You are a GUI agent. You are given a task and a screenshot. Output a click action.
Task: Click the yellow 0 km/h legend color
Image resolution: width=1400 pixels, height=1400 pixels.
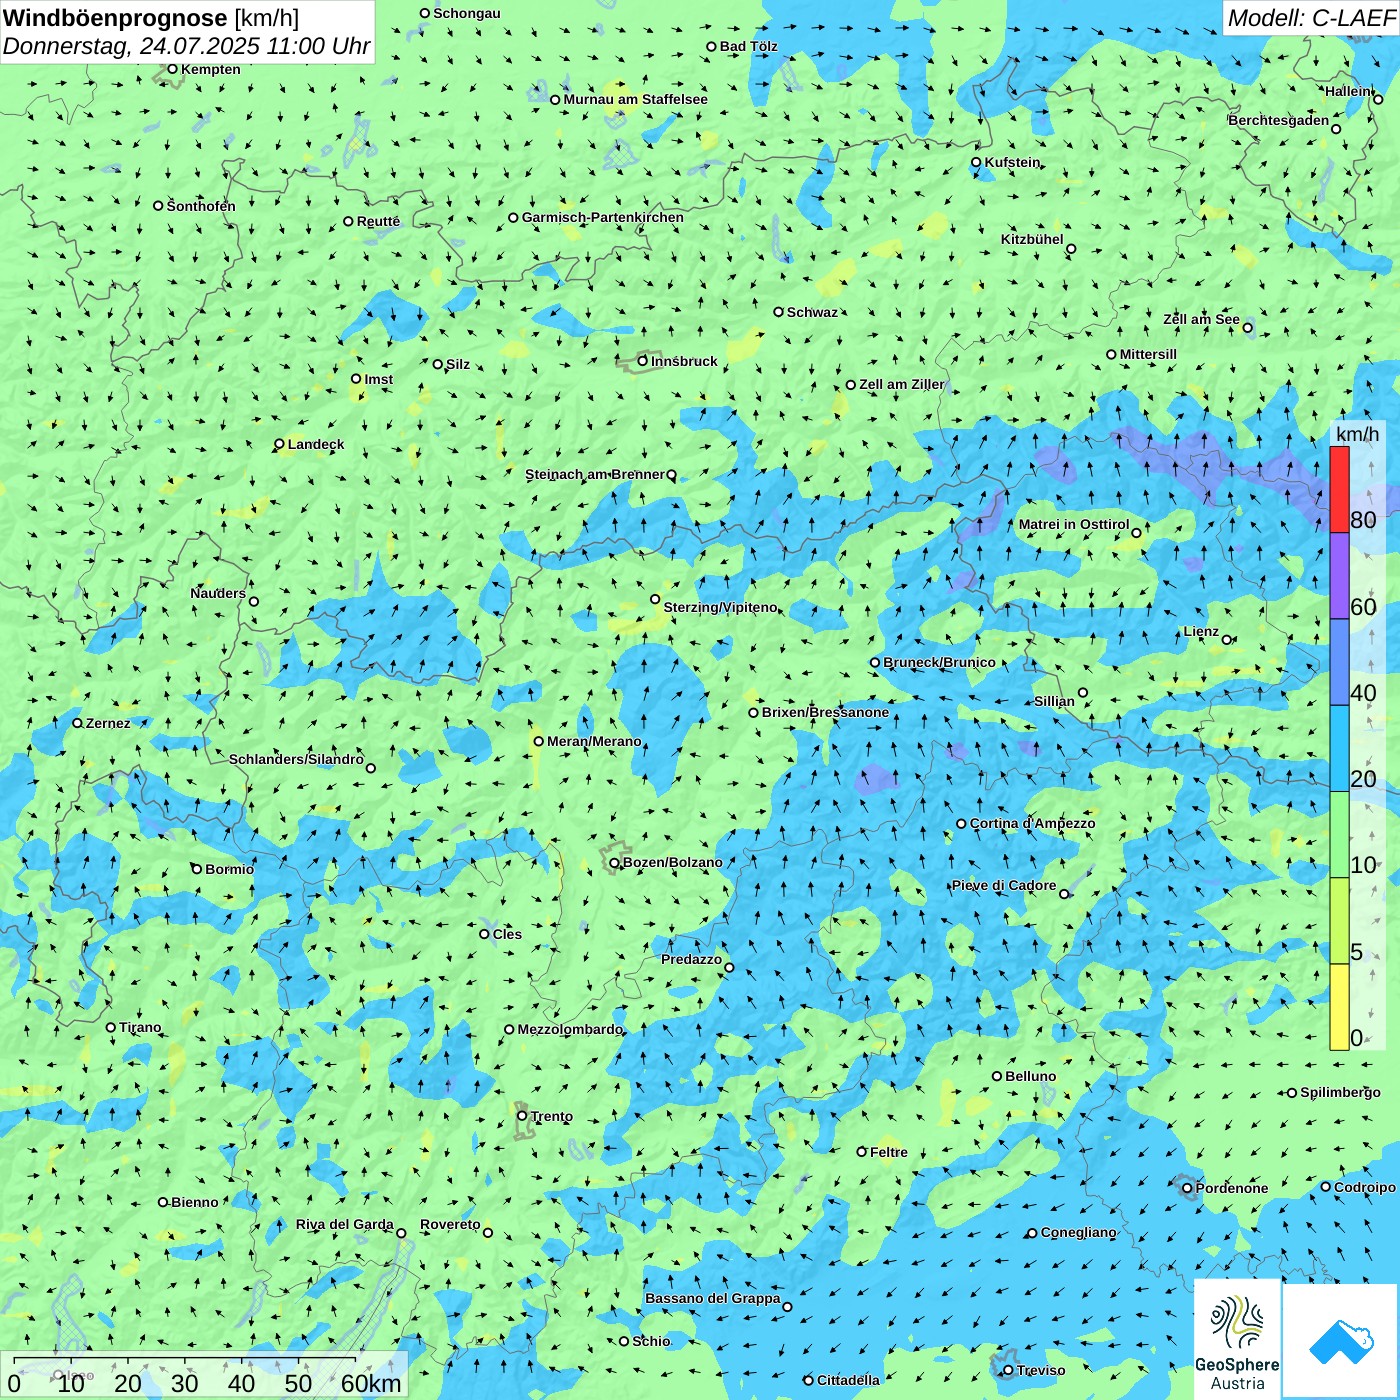(1339, 1007)
